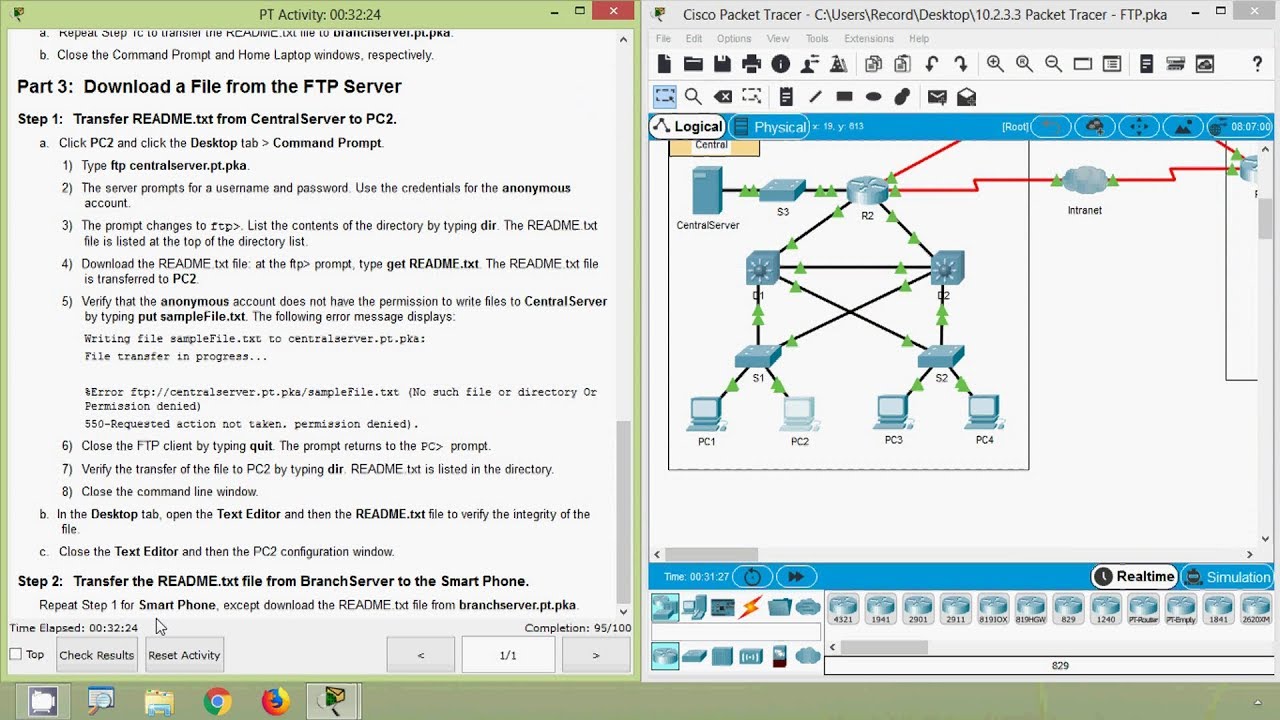1280x720 pixels.
Task: Reset zoom with the middle magnifier icon
Action: click(x=1024, y=64)
